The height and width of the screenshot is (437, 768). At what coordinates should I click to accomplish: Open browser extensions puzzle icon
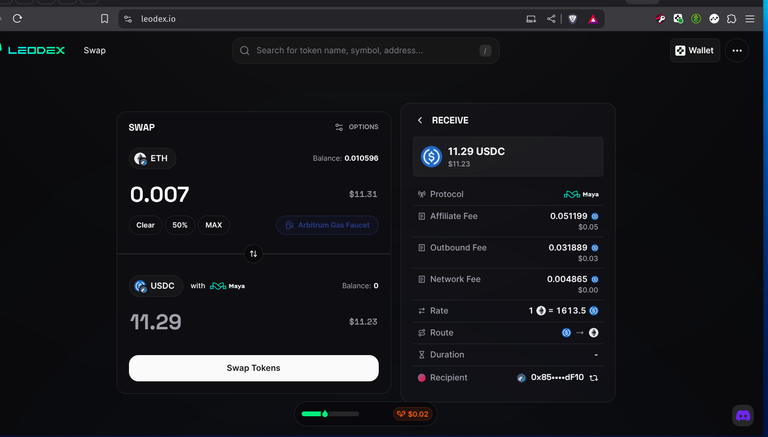point(731,19)
